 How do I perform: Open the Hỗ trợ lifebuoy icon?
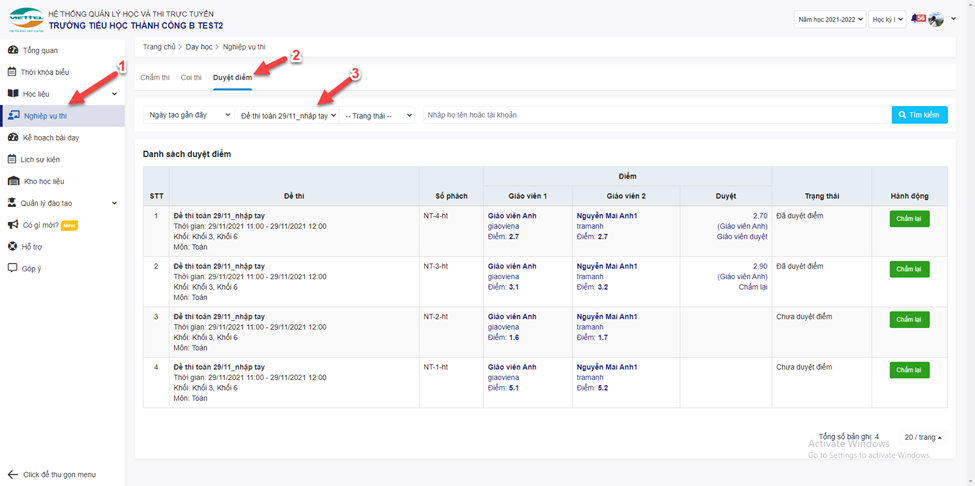(x=12, y=246)
